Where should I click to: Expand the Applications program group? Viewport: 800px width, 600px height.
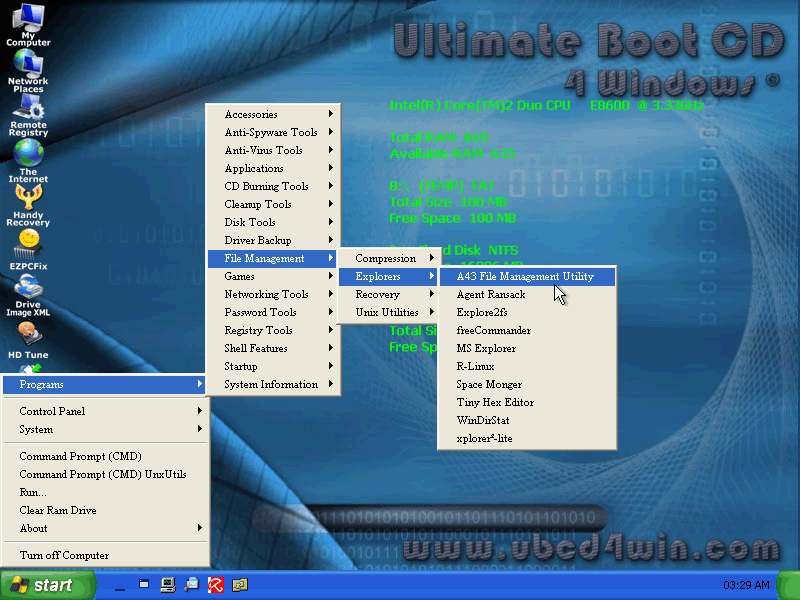click(x=272, y=168)
